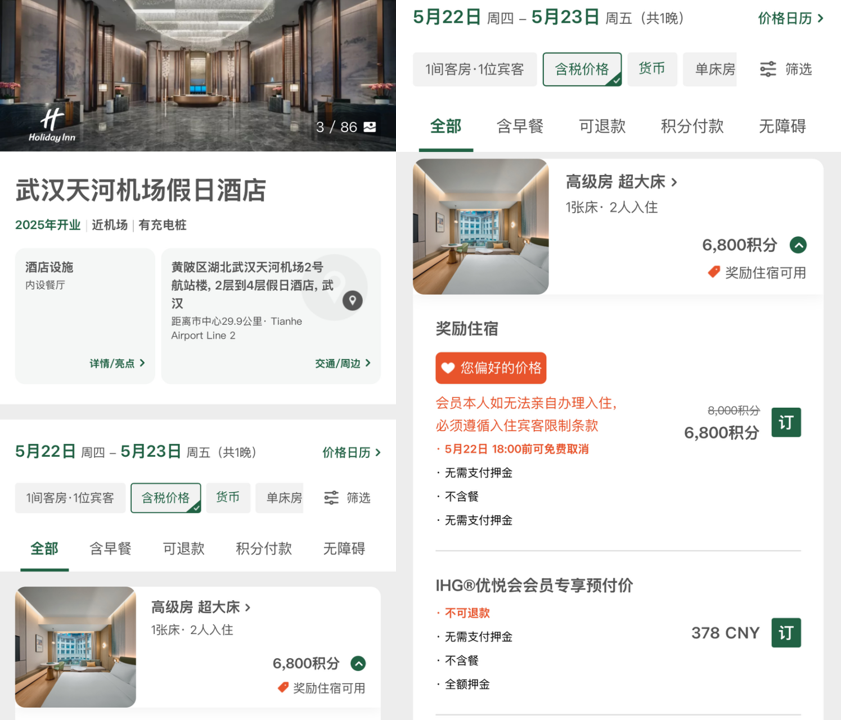Screen dimensions: 841x720
Task: Click the 3 / 86 photo counter
Action: 336,127
